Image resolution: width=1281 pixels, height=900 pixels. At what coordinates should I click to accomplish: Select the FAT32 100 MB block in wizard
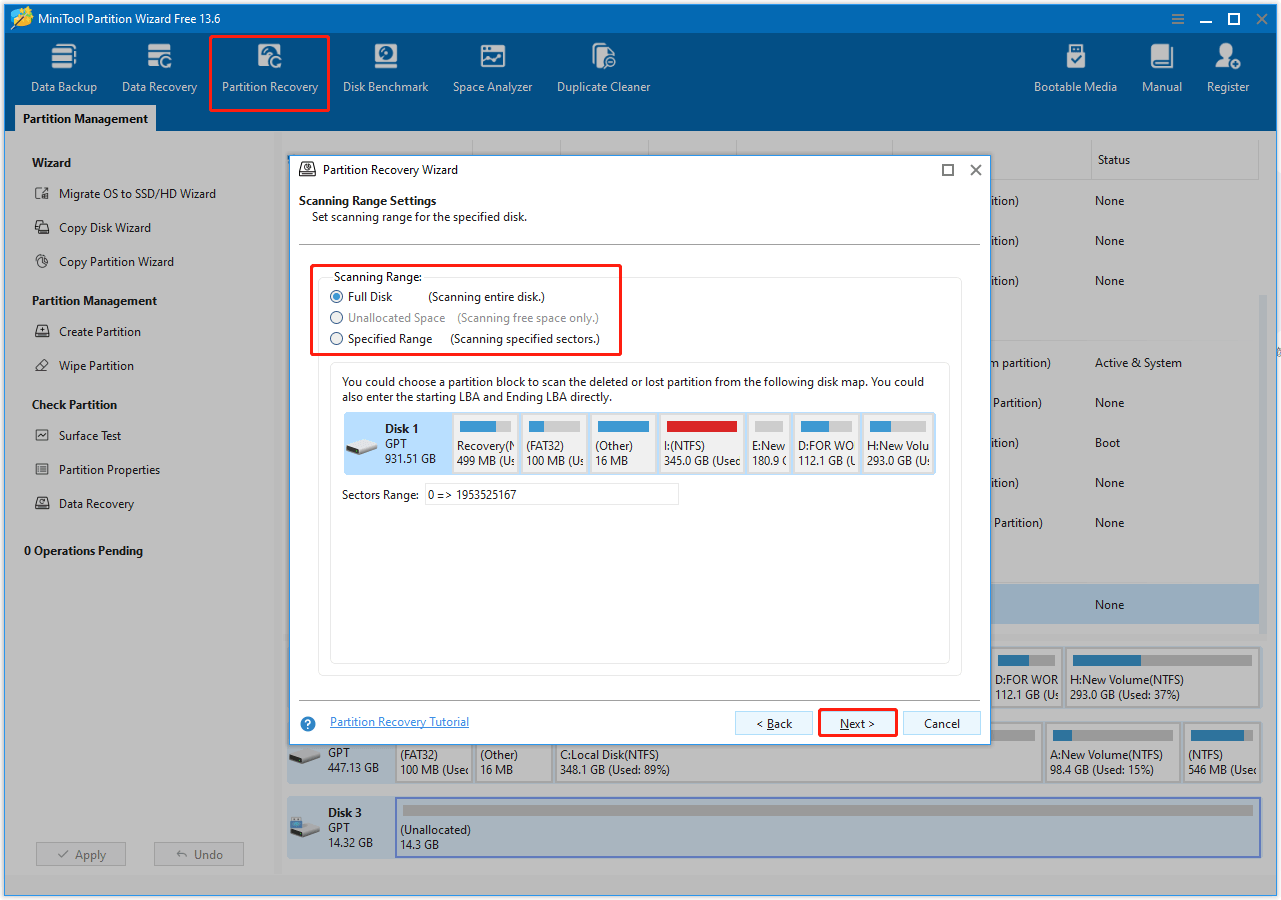(554, 444)
